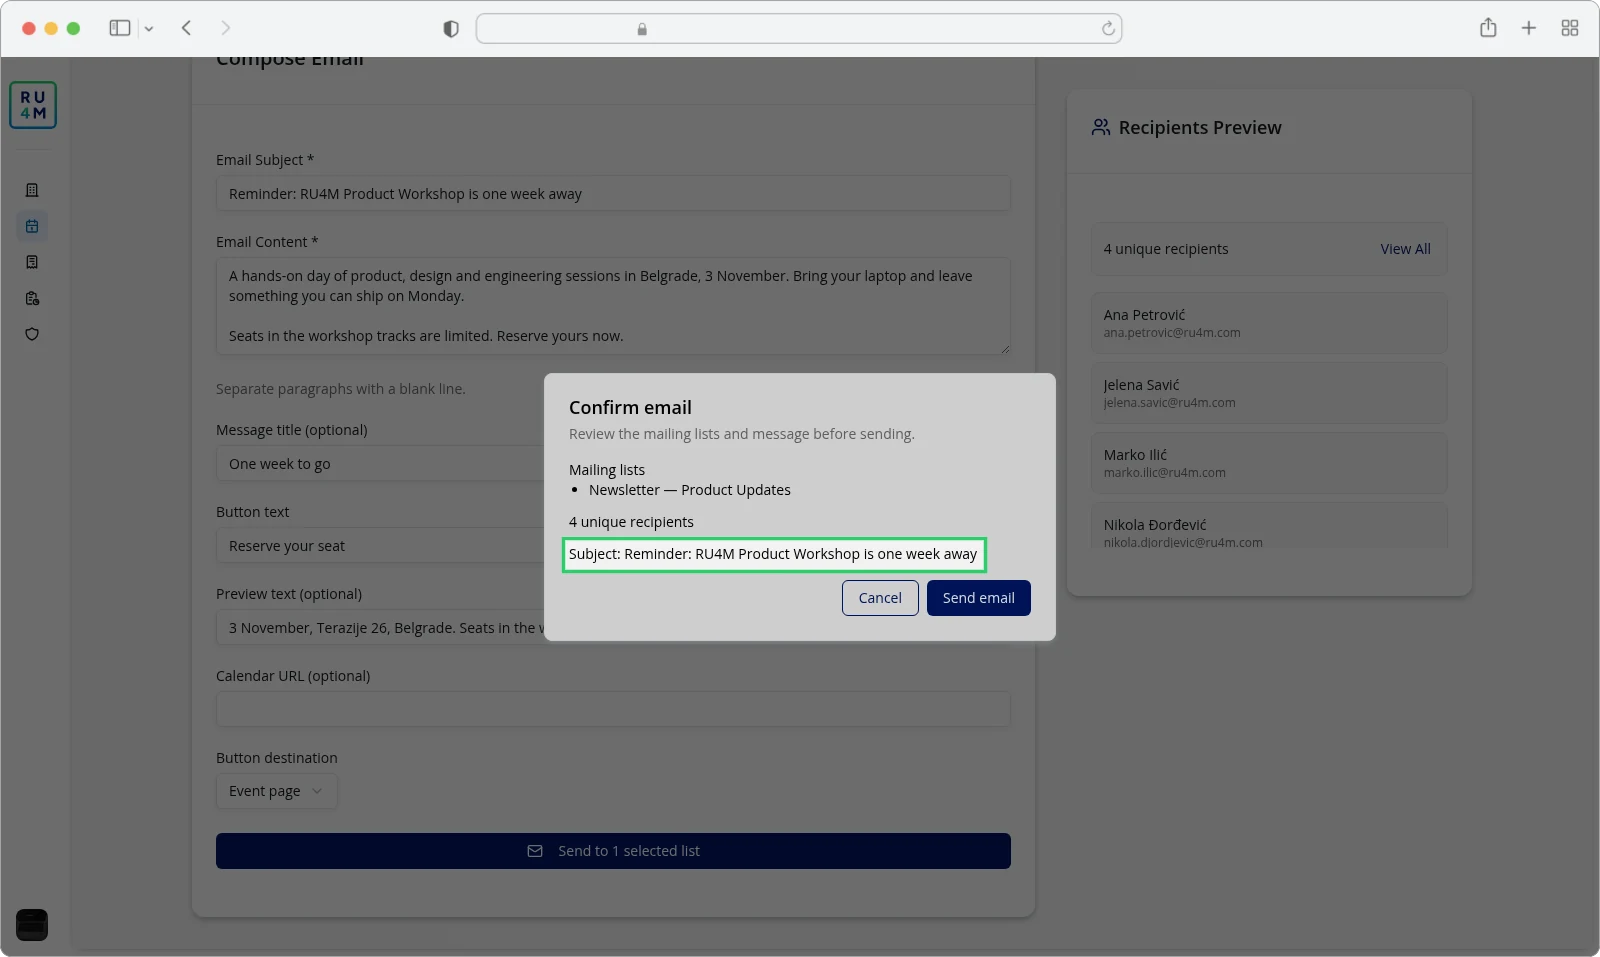Go forward with Safari's forward arrow
The height and width of the screenshot is (957, 1600).
tap(225, 28)
